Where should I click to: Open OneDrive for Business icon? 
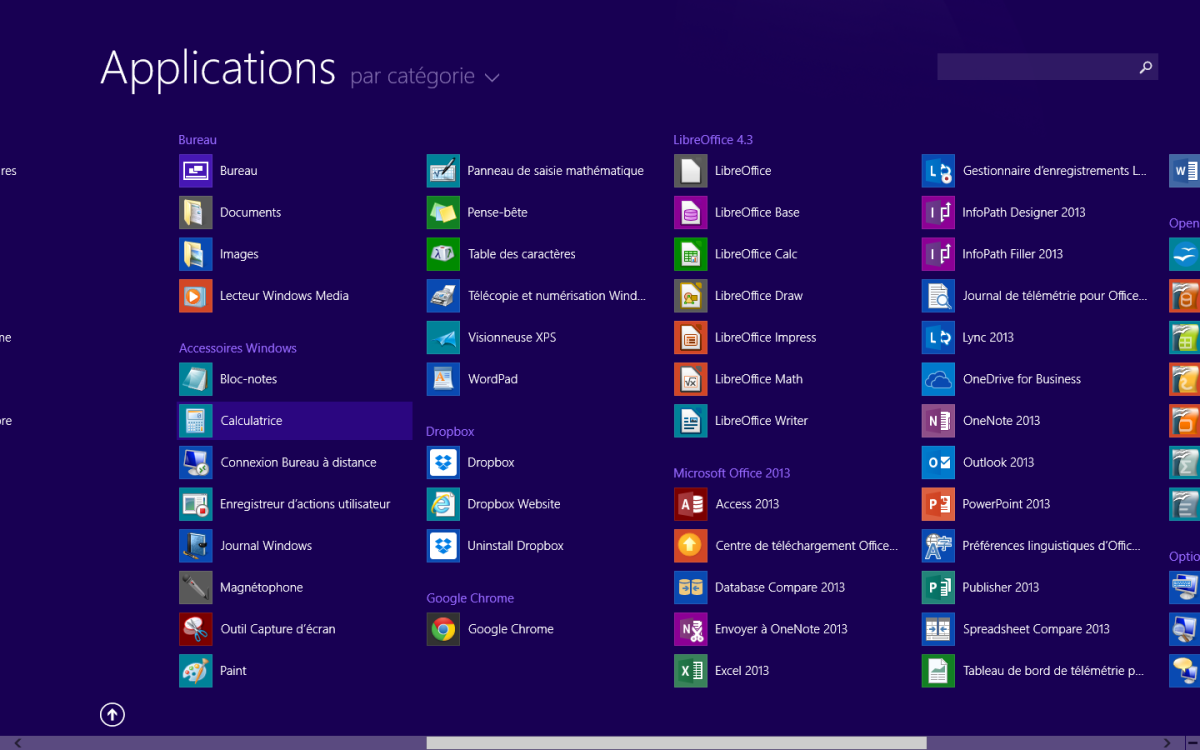tap(938, 379)
